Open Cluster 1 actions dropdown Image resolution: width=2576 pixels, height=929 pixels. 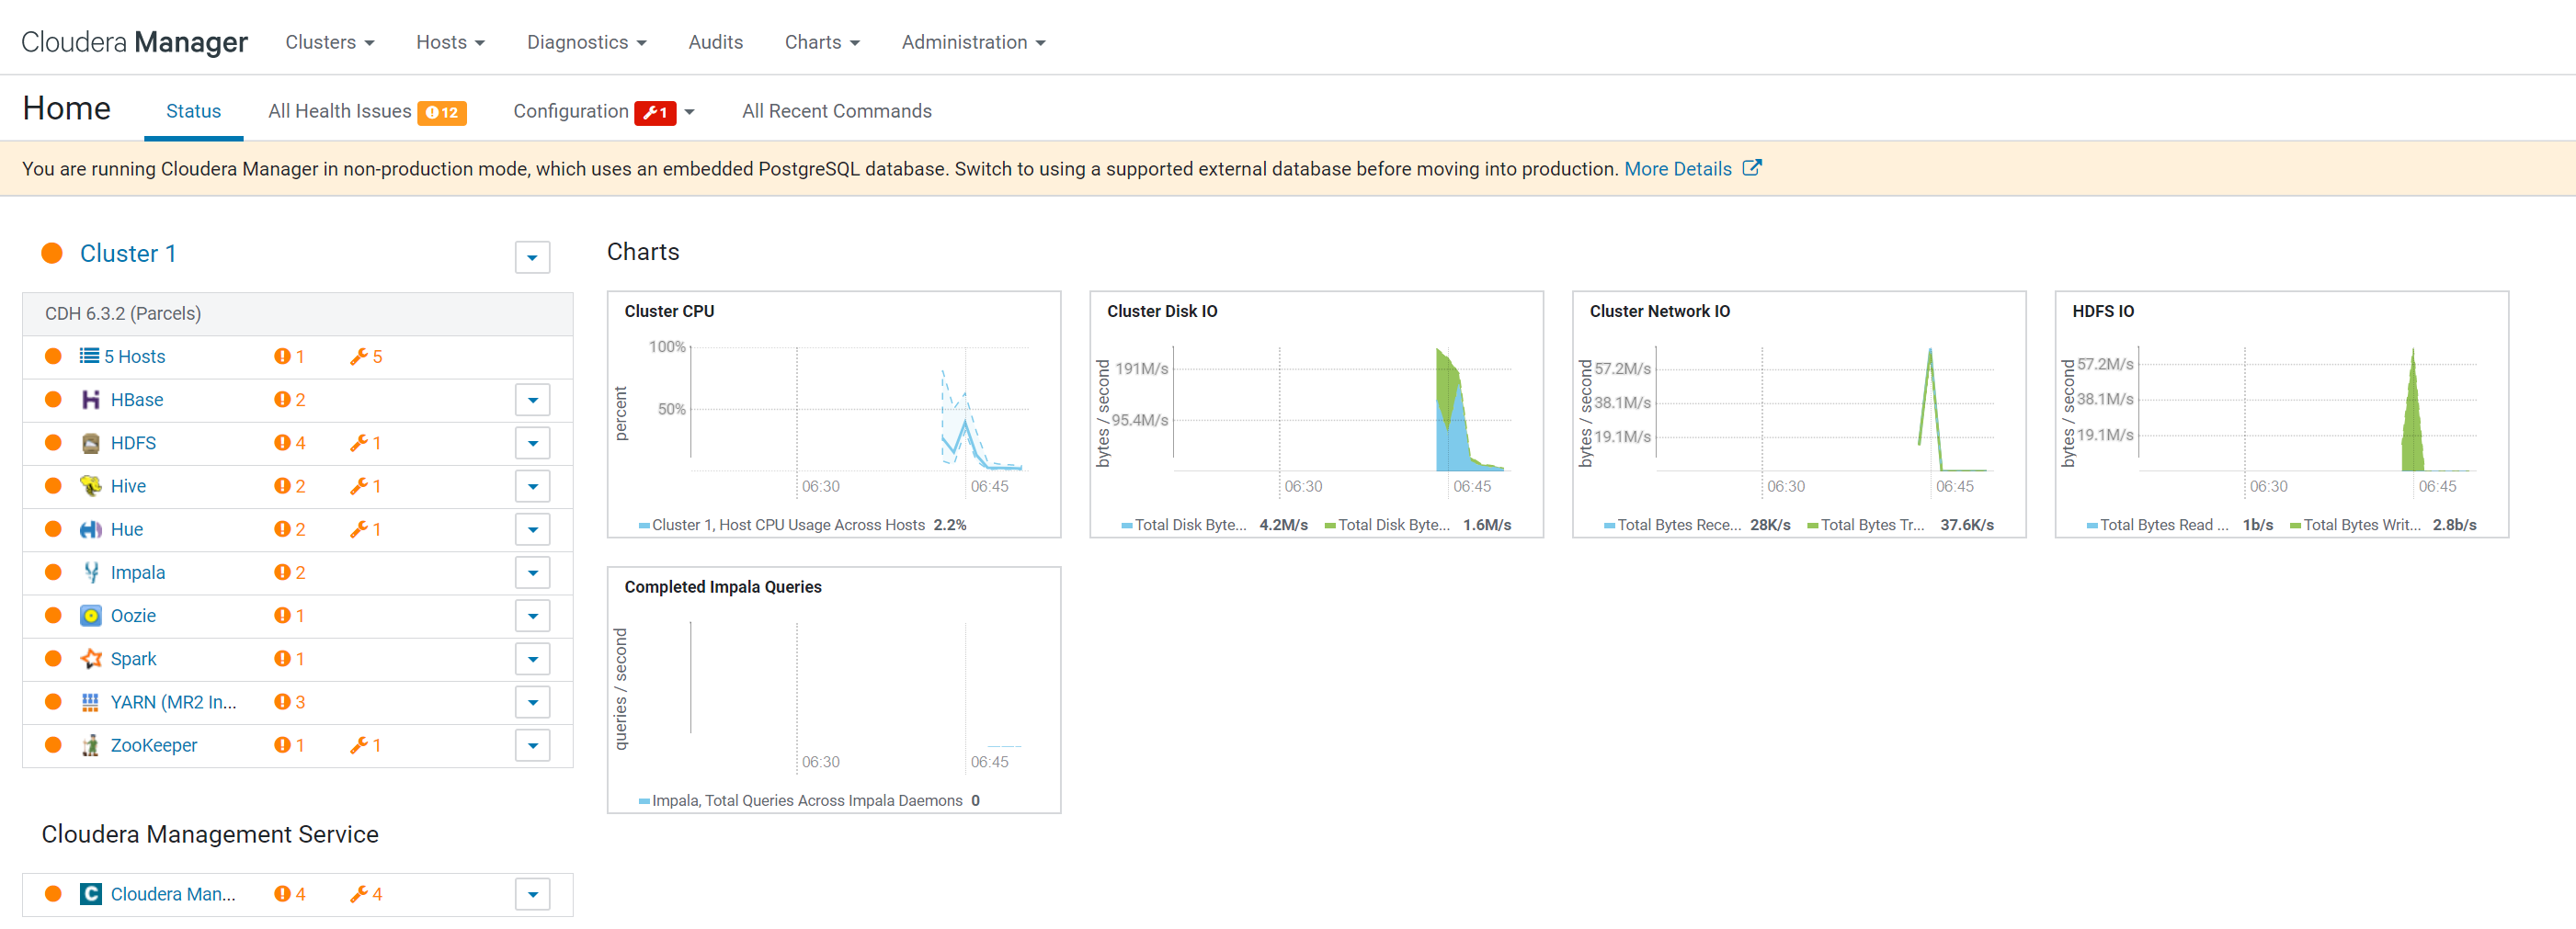tap(533, 257)
